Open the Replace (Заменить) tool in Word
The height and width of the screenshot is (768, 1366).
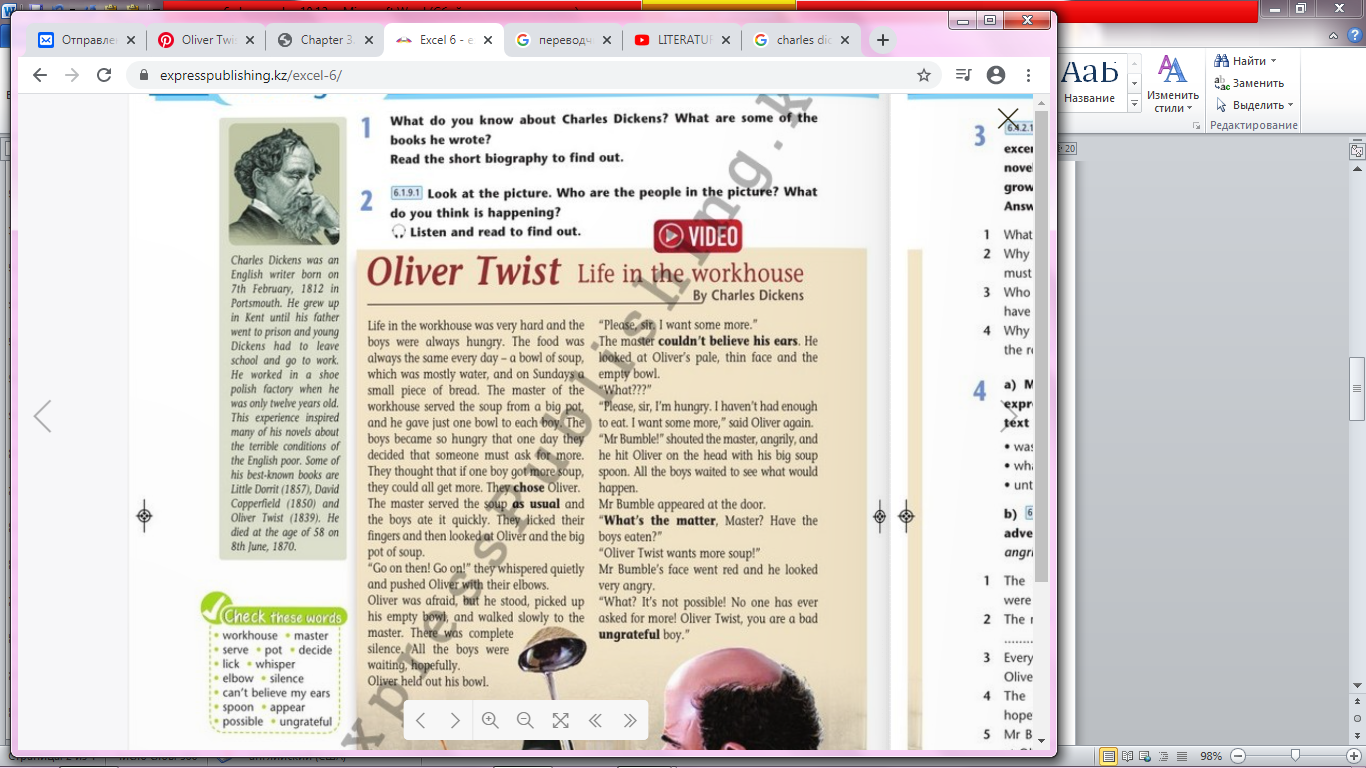1249,83
